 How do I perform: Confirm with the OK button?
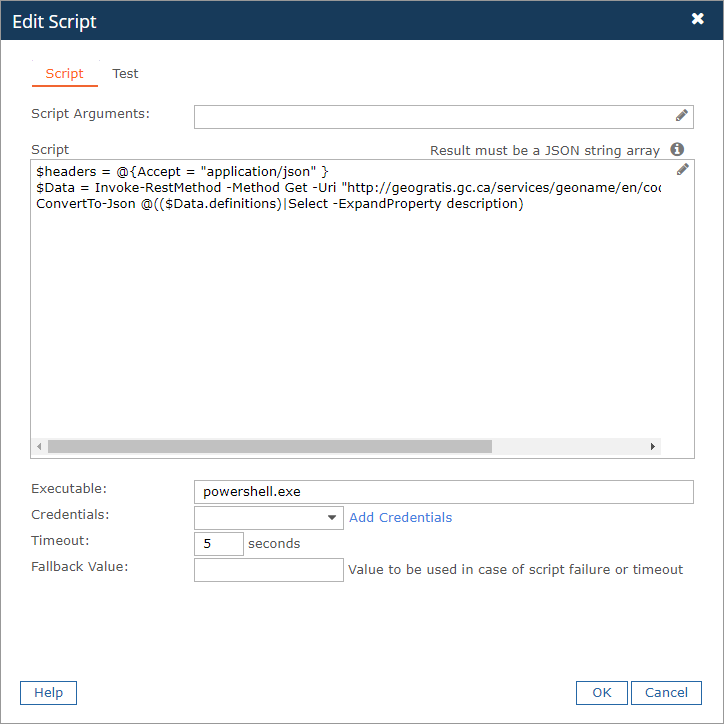[x=602, y=693]
